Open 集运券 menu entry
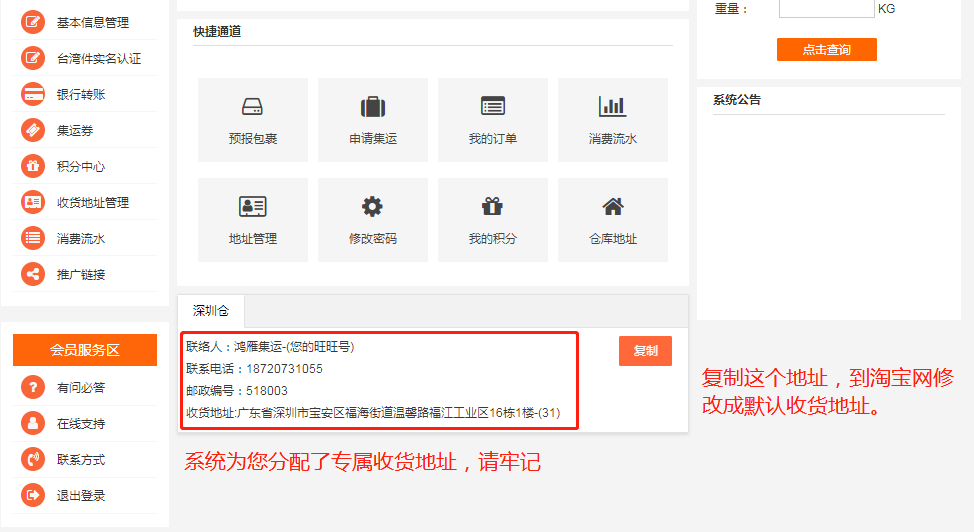The width and height of the screenshot is (974, 532). coord(75,131)
